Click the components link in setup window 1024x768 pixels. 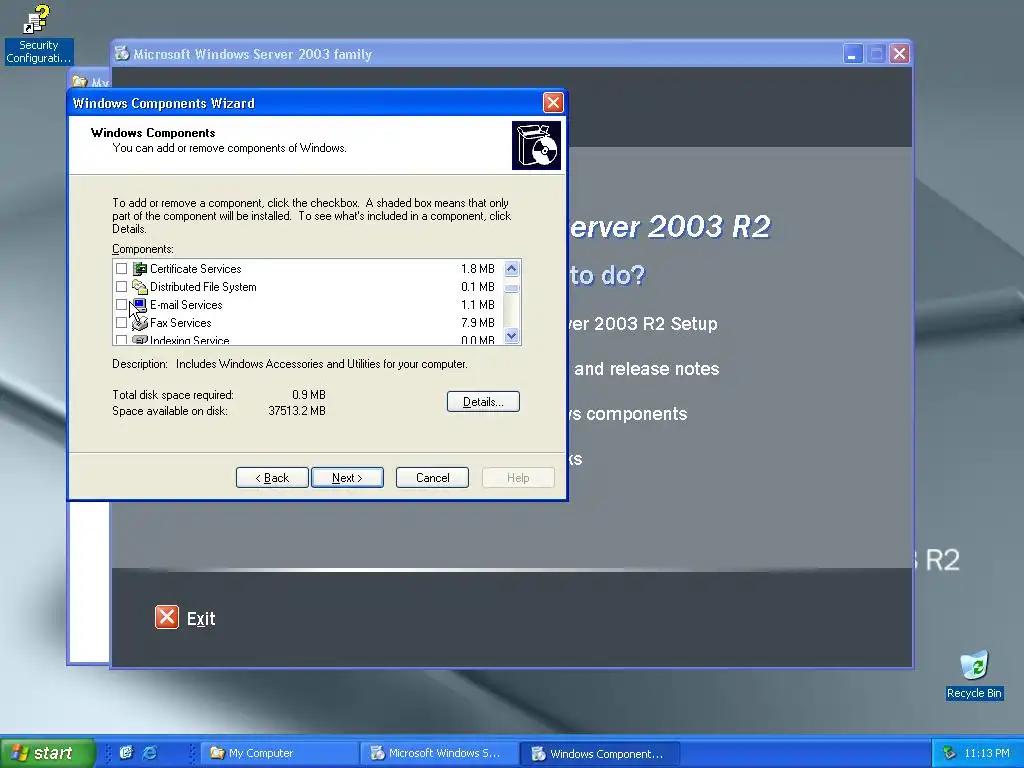click(628, 414)
